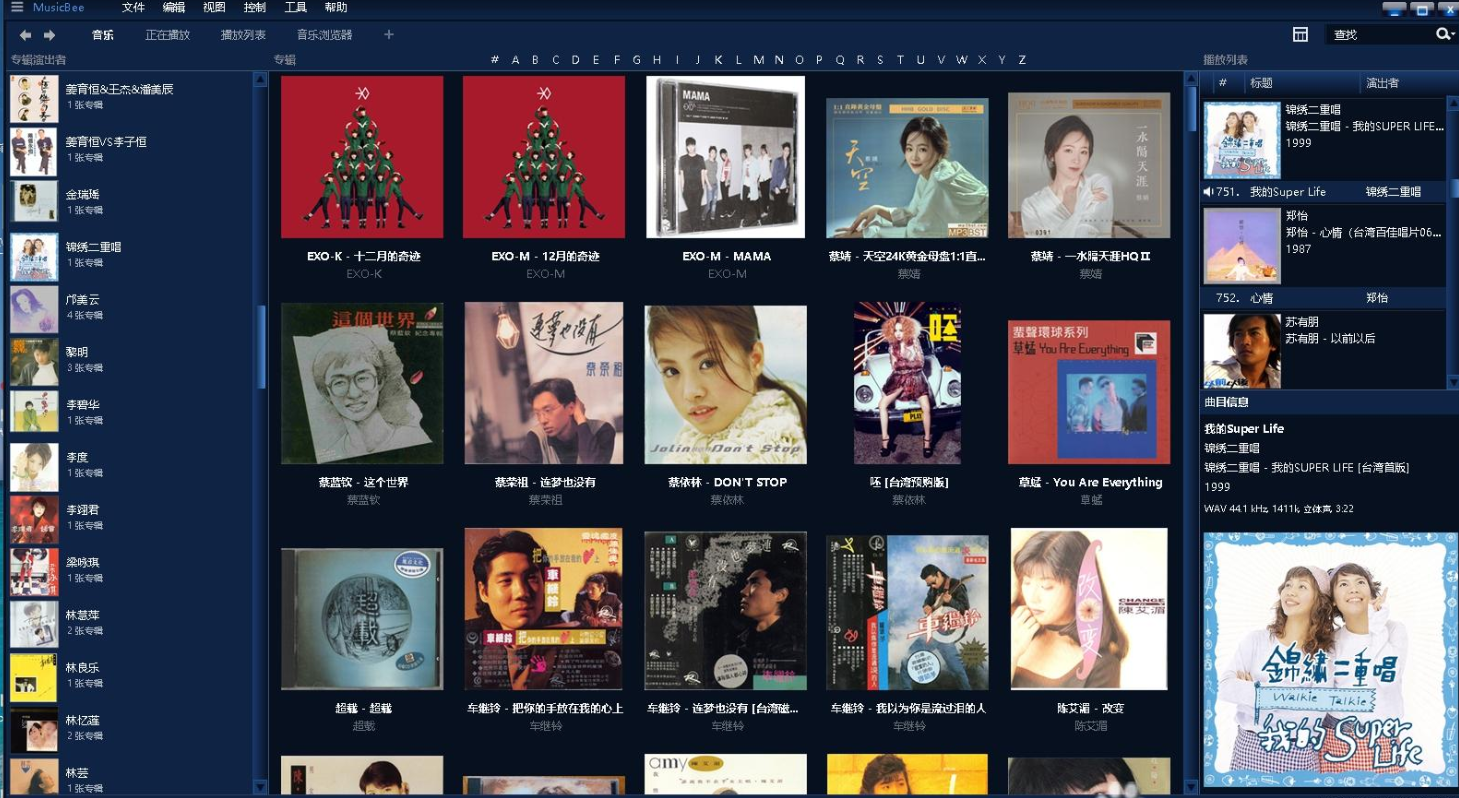
Task: Open the 工具 menu
Action: [x=296, y=8]
